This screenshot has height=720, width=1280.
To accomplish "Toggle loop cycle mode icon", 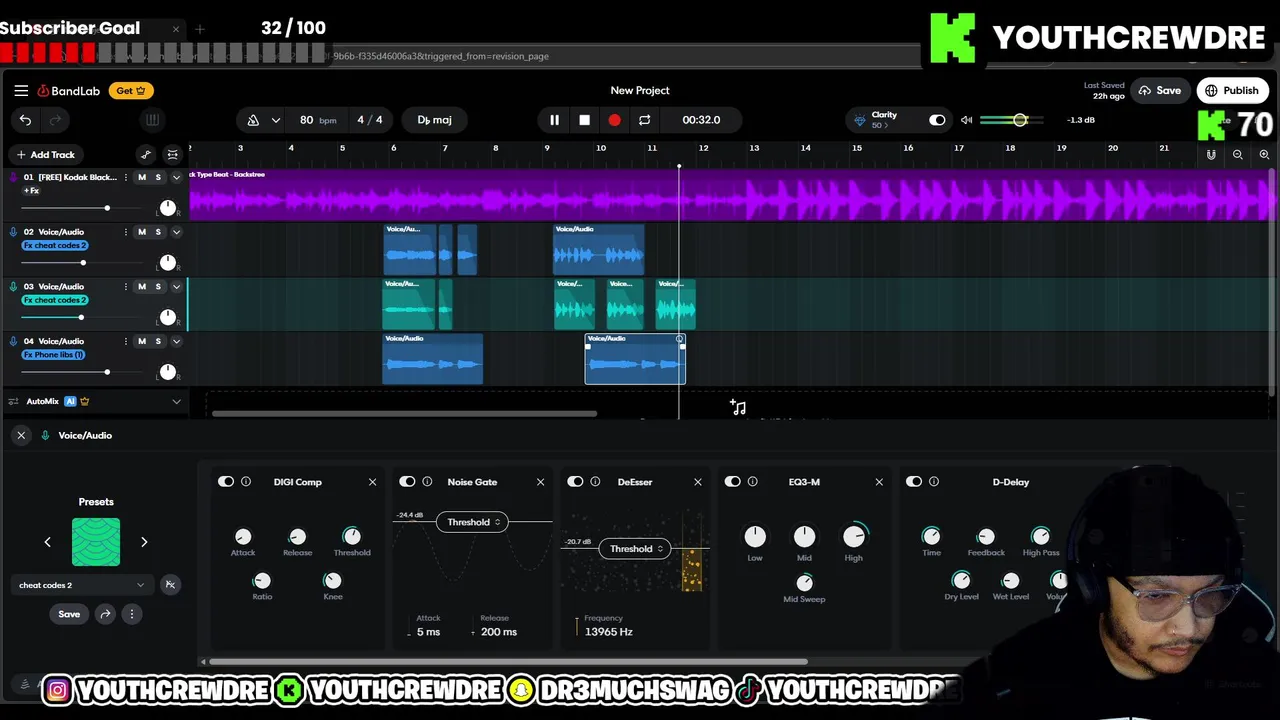I will [644, 120].
